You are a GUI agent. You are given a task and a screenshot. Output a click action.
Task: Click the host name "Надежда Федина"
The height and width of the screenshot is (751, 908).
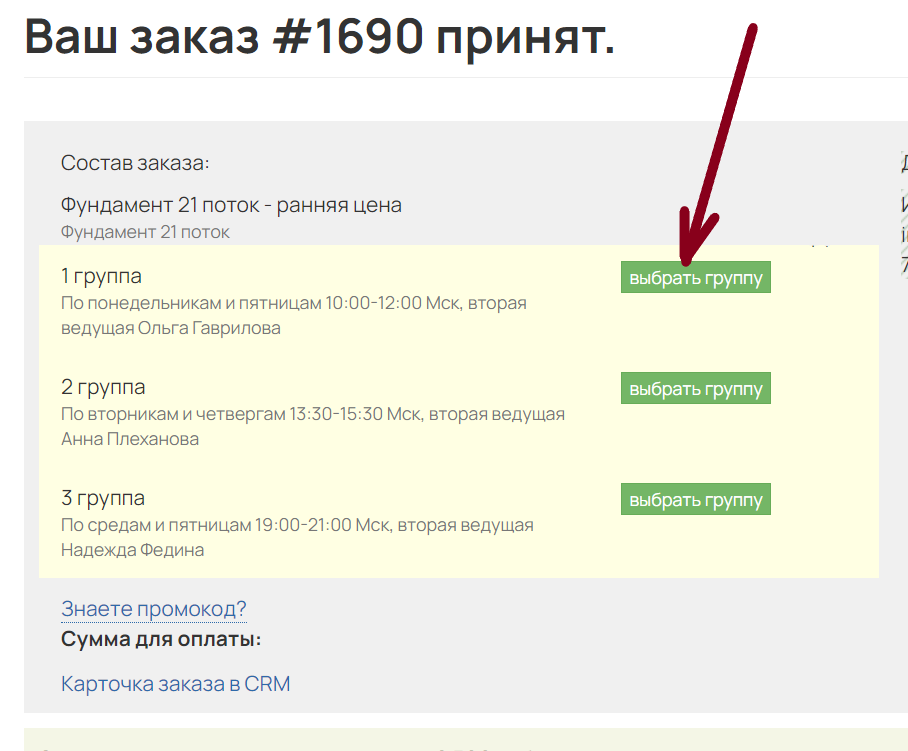click(x=132, y=550)
